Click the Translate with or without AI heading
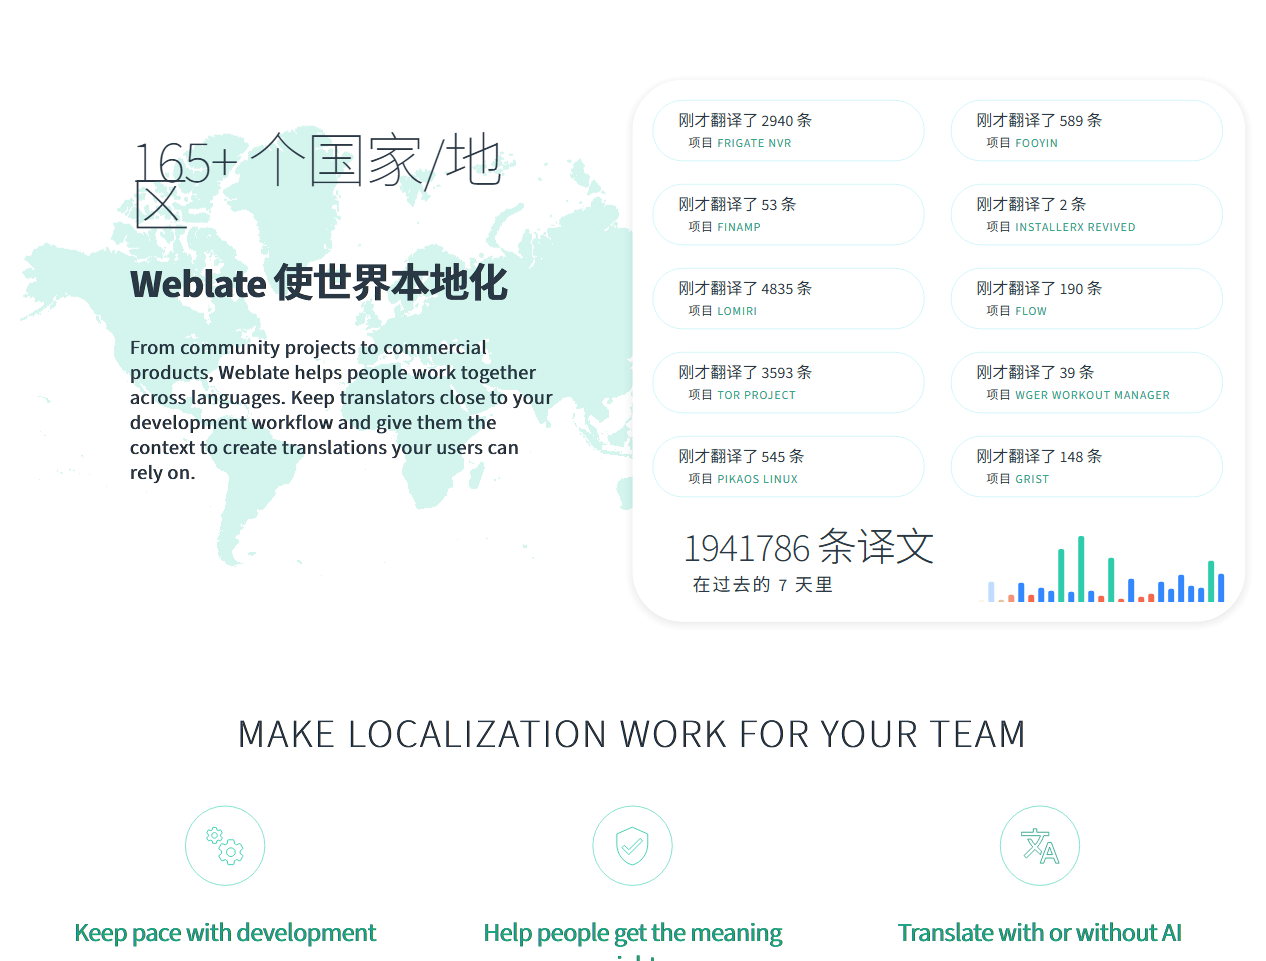This screenshot has width=1266, height=961. pyautogui.click(x=1040, y=933)
